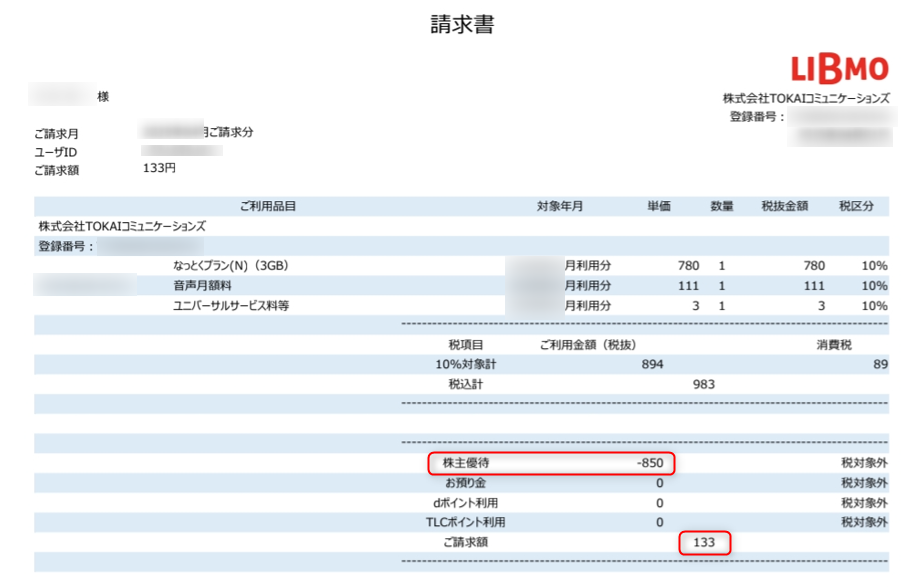
Task: Click the 請求書 title heading
Action: pos(462,24)
